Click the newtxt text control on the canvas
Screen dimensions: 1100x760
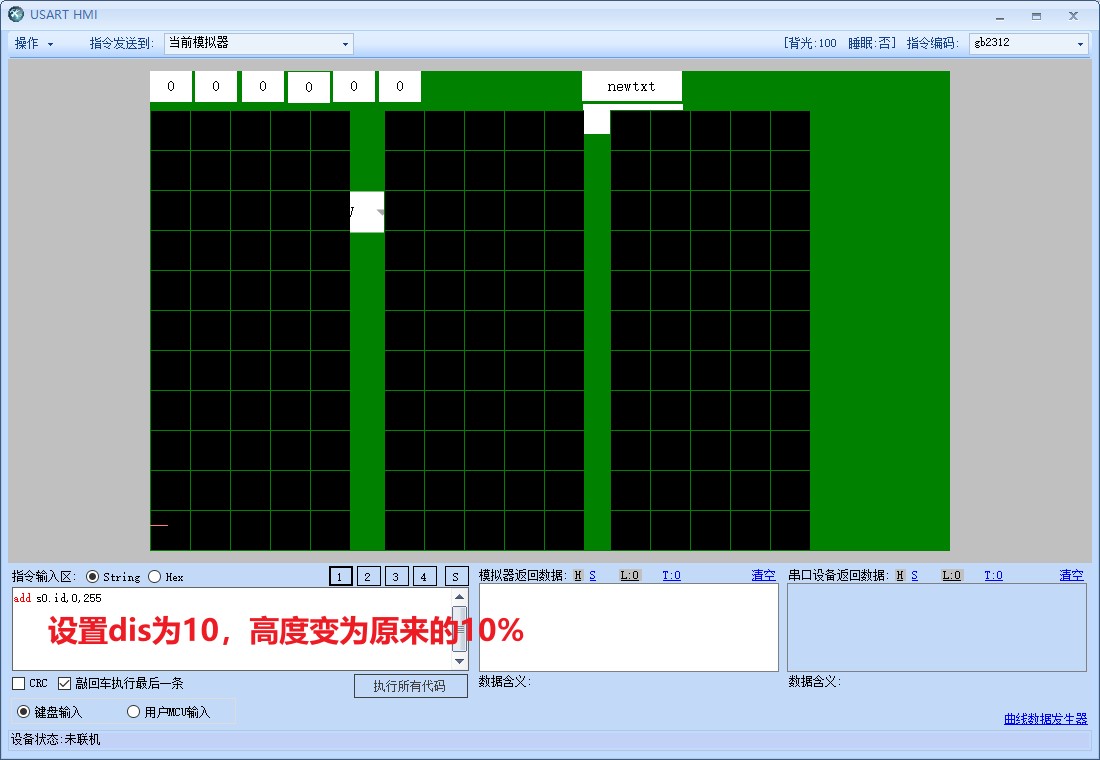[x=631, y=87]
